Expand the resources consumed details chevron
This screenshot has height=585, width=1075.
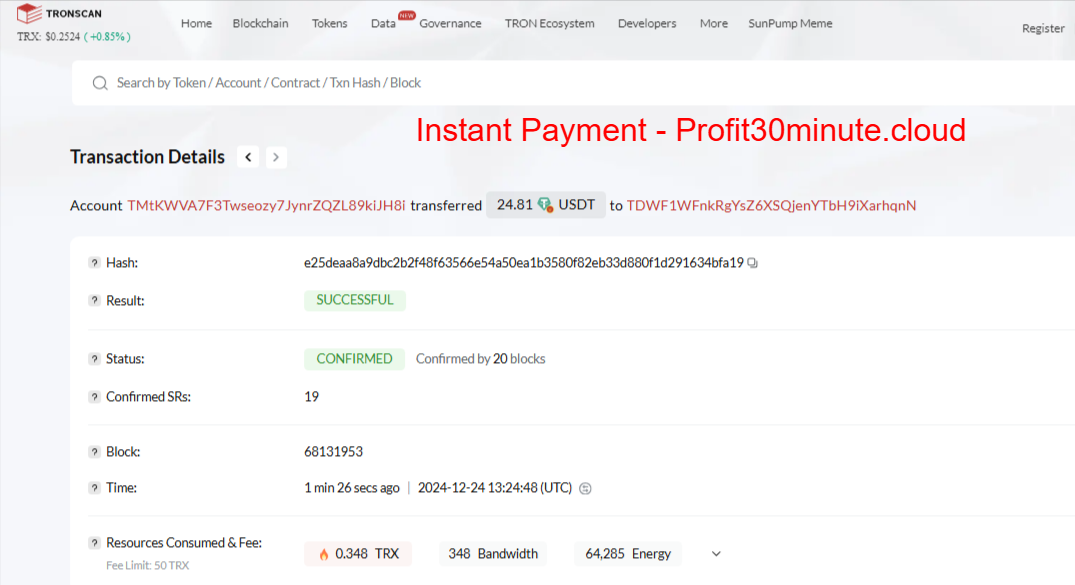coord(716,554)
